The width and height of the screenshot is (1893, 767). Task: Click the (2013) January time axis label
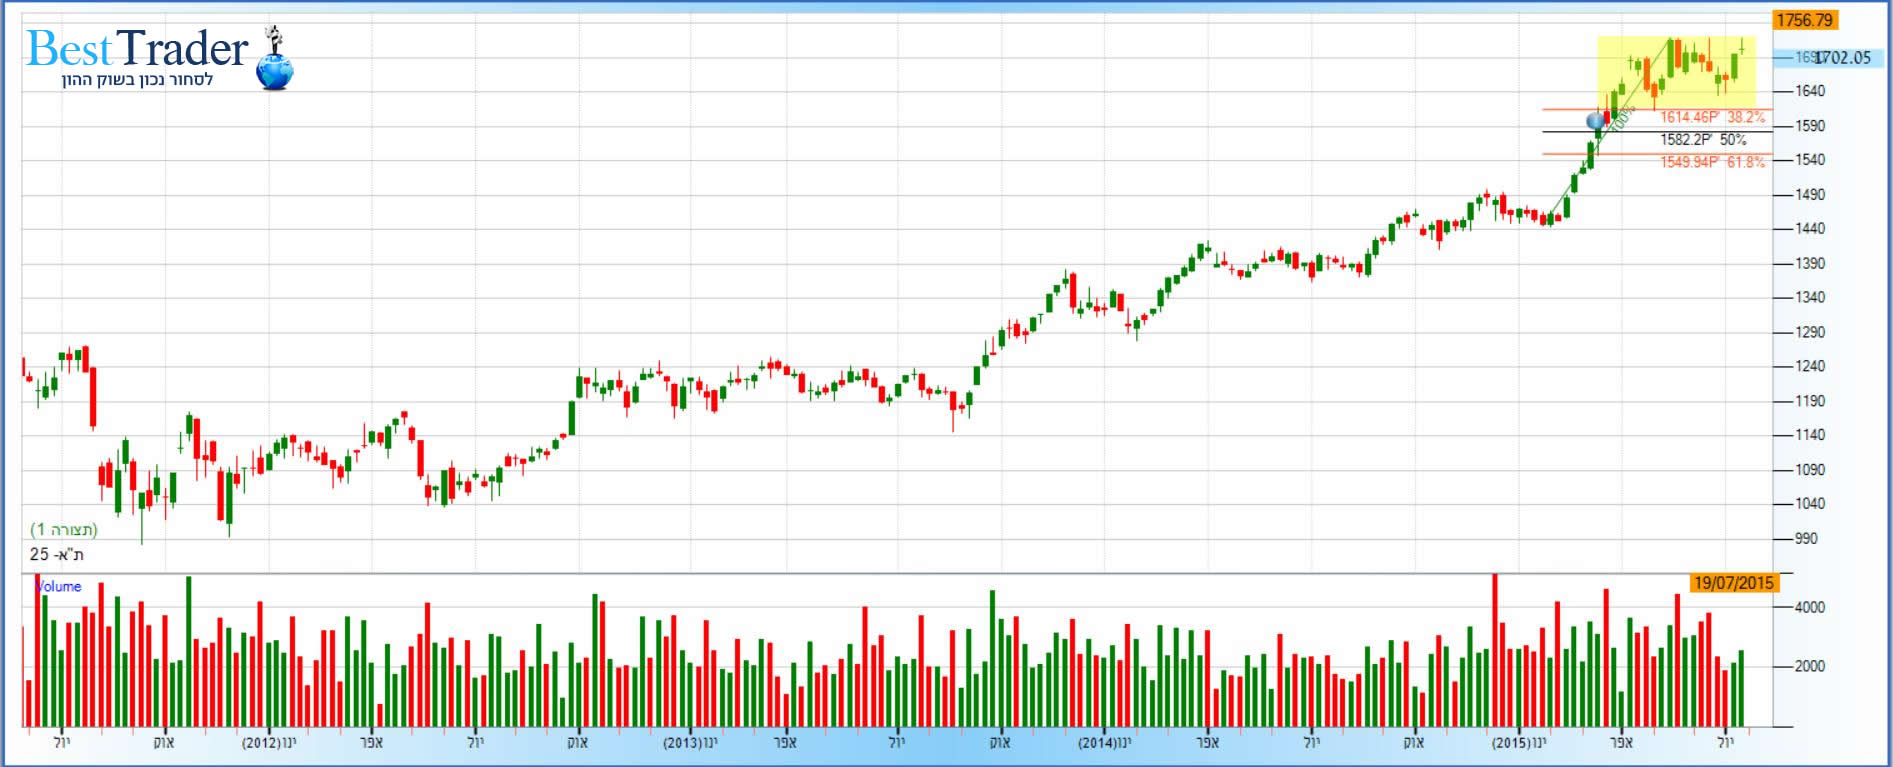click(x=690, y=743)
